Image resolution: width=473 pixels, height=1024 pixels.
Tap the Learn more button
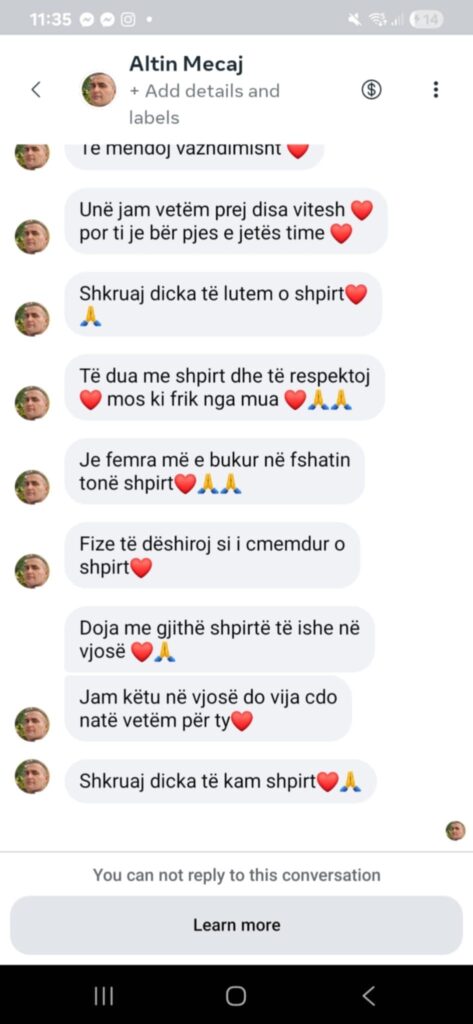[x=236, y=925]
